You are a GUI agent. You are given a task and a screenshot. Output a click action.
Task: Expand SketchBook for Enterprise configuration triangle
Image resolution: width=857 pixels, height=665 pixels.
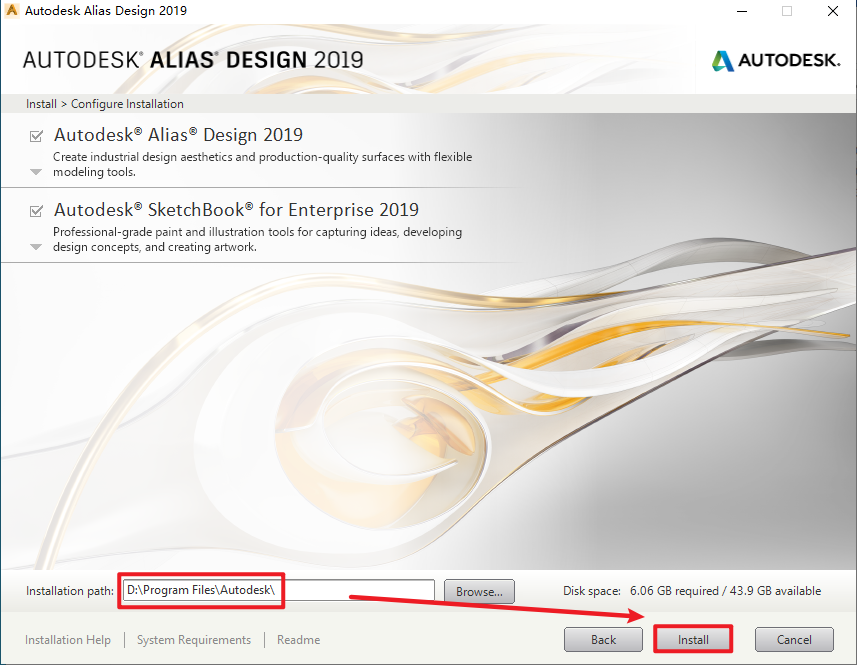click(37, 247)
